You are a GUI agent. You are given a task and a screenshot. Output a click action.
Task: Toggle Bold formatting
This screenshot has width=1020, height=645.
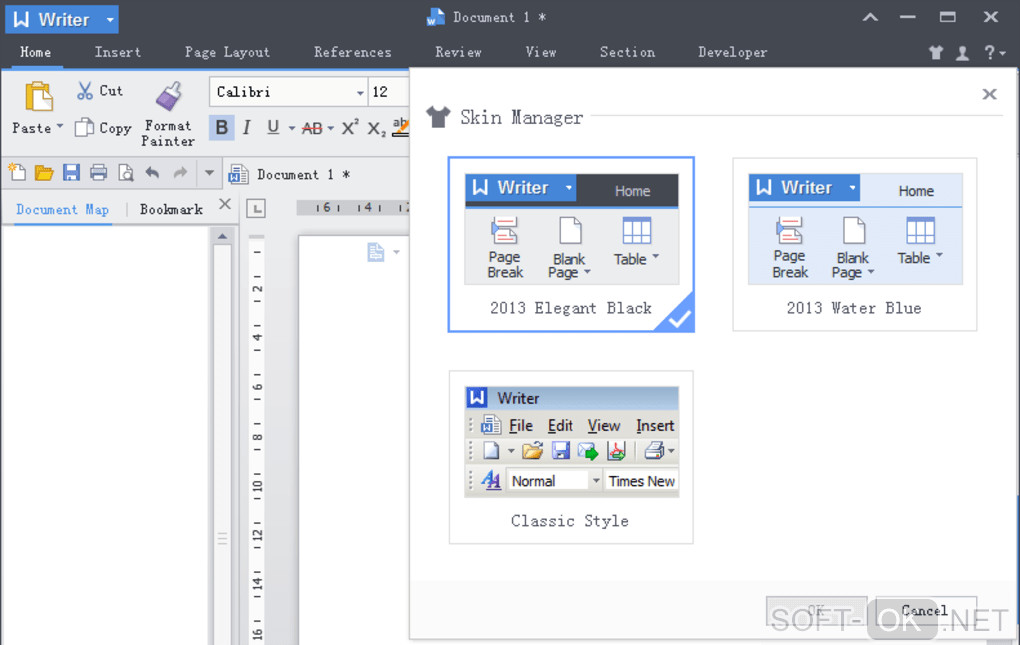[222, 127]
